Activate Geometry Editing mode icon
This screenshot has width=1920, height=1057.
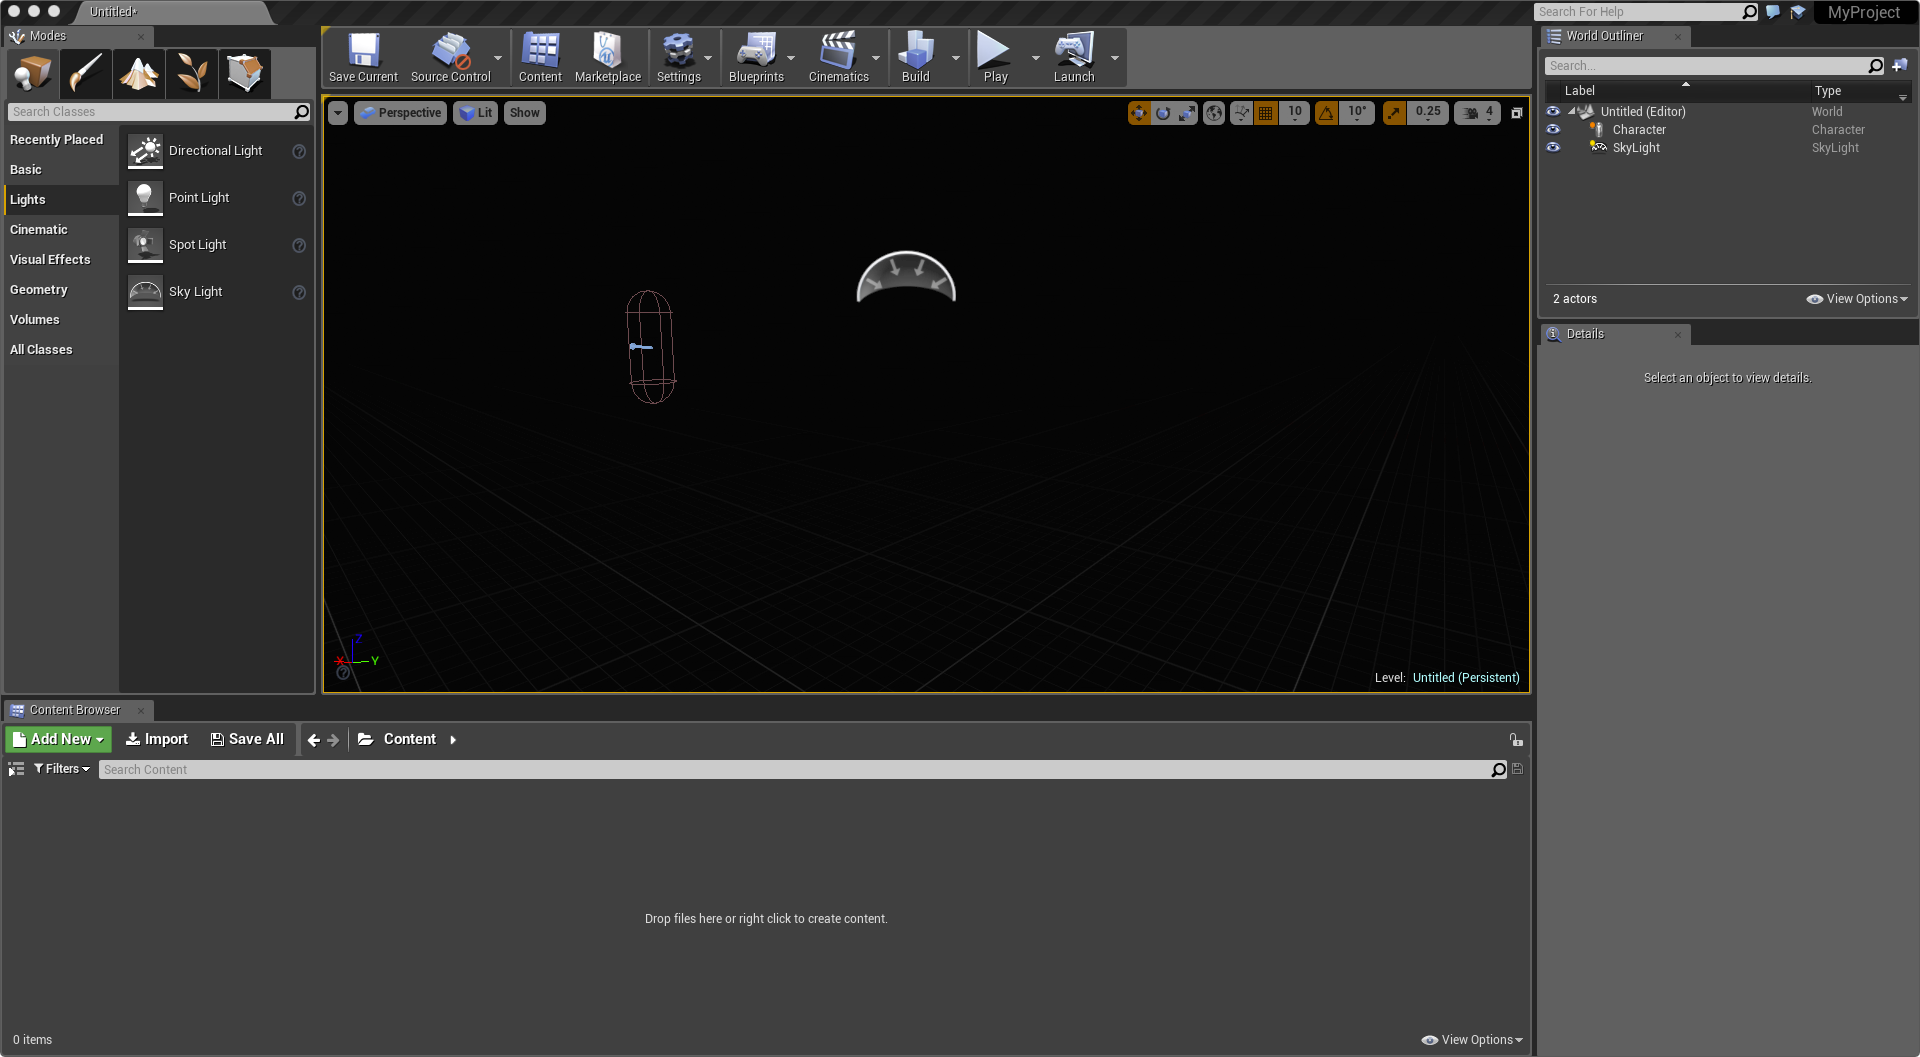point(245,73)
